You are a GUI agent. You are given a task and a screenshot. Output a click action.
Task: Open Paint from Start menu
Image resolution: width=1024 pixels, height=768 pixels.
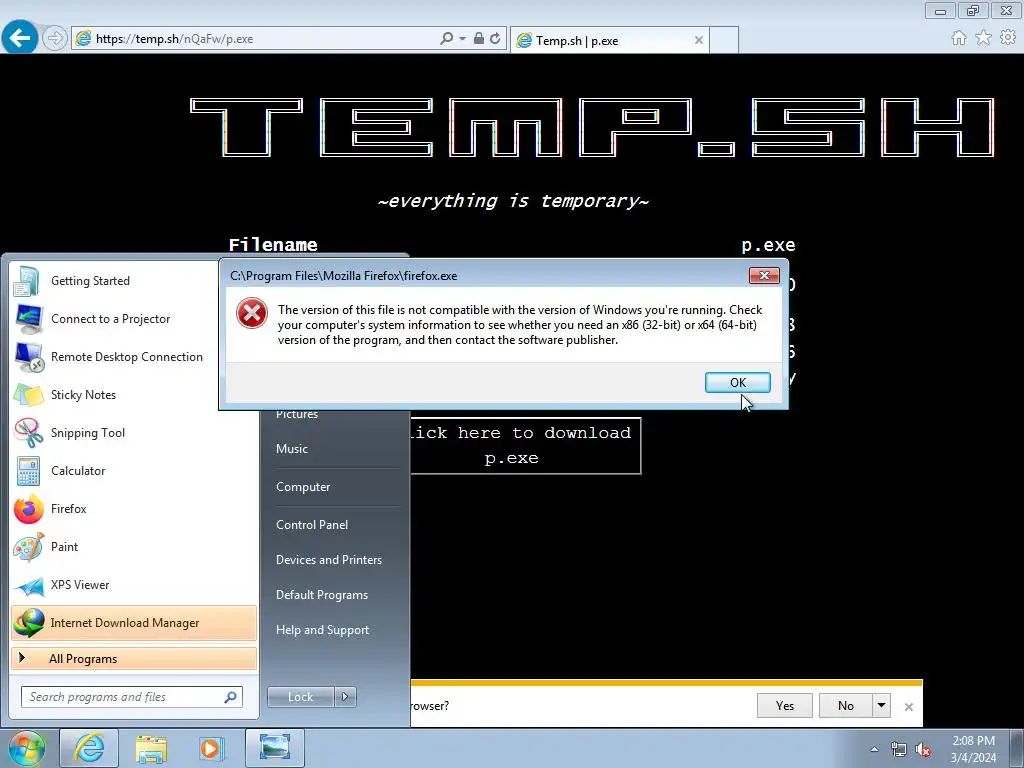point(134,547)
